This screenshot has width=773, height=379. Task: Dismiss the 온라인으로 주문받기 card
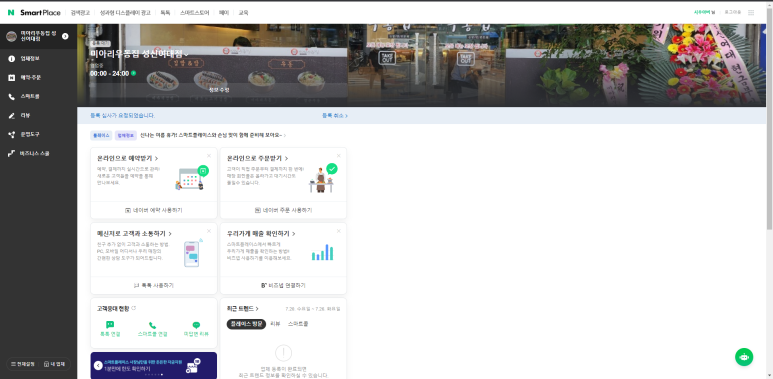coord(339,156)
